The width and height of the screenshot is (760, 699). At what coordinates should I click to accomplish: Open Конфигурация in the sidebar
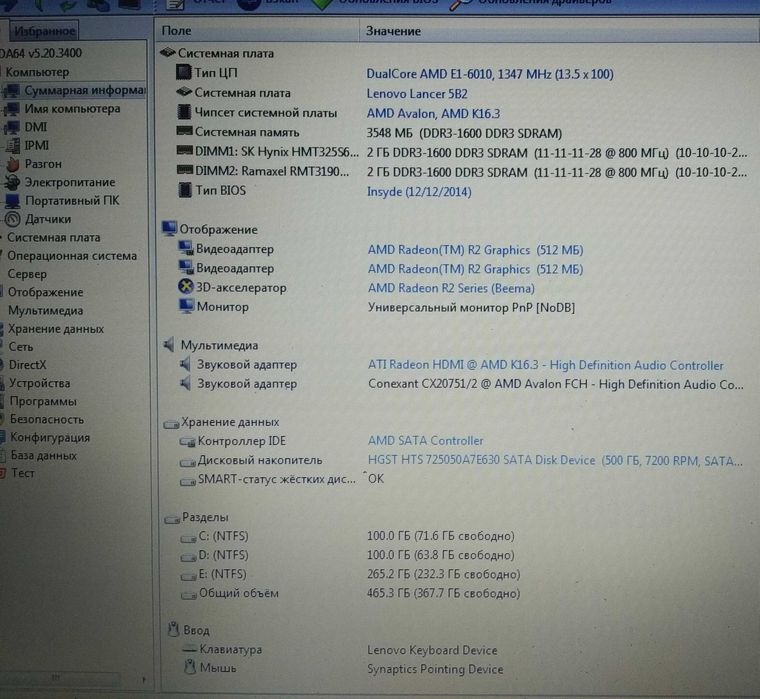(50, 437)
